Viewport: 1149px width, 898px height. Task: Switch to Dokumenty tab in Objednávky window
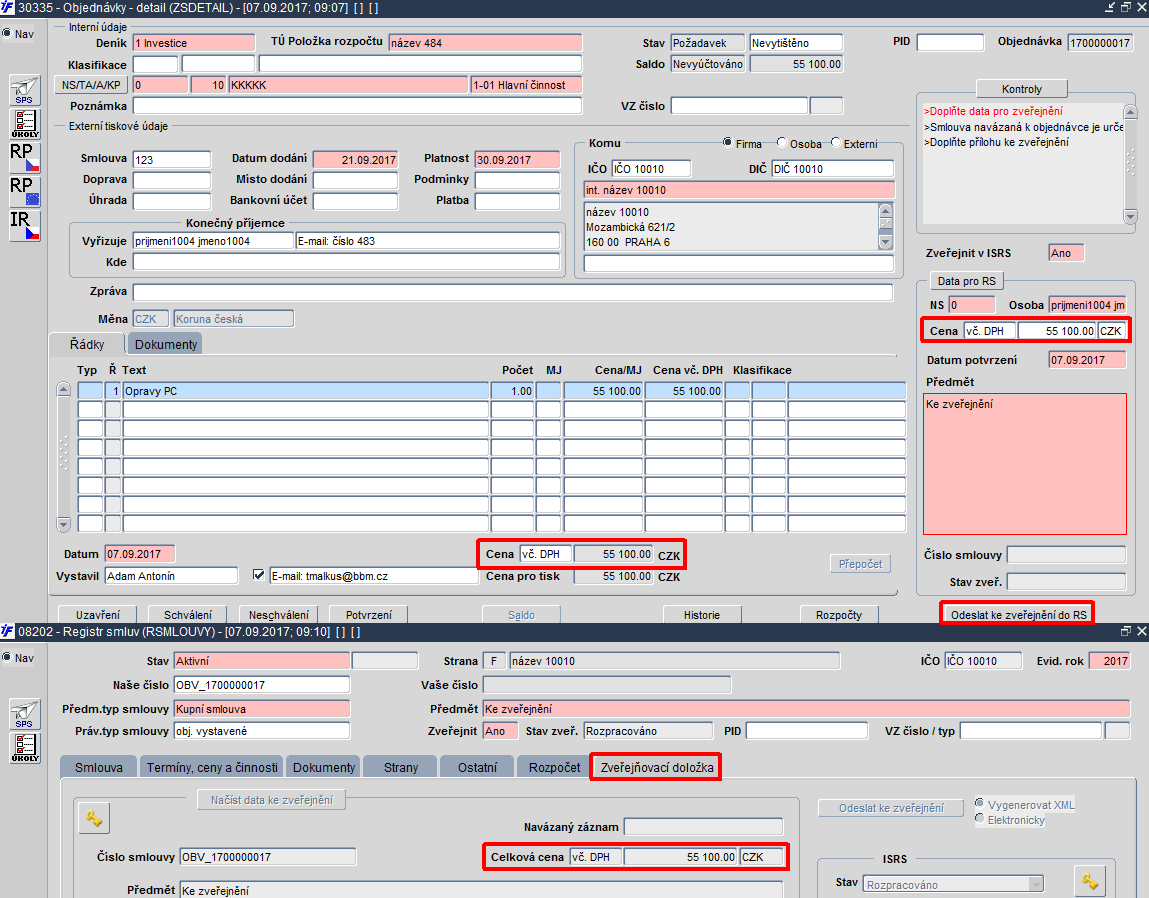[x=166, y=344]
